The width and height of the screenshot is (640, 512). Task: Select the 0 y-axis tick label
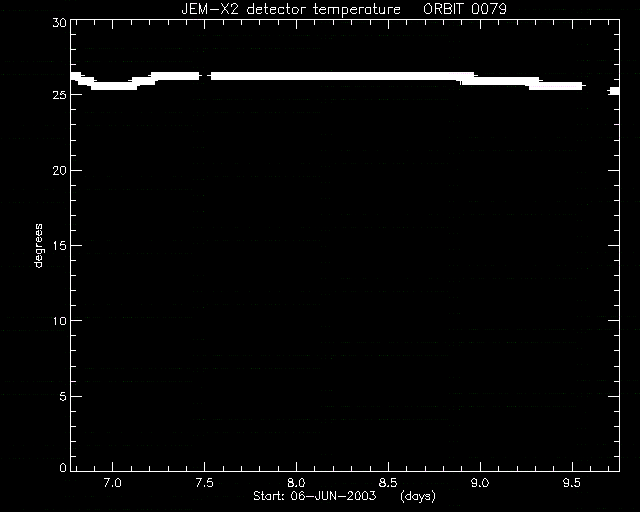click(x=63, y=467)
